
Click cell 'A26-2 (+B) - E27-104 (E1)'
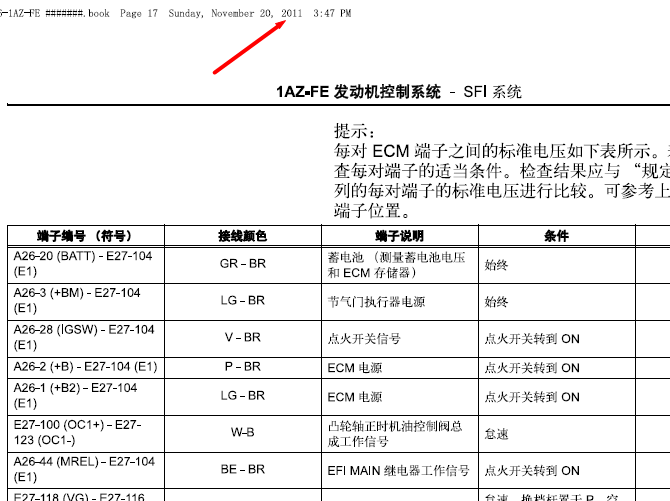tap(85, 367)
